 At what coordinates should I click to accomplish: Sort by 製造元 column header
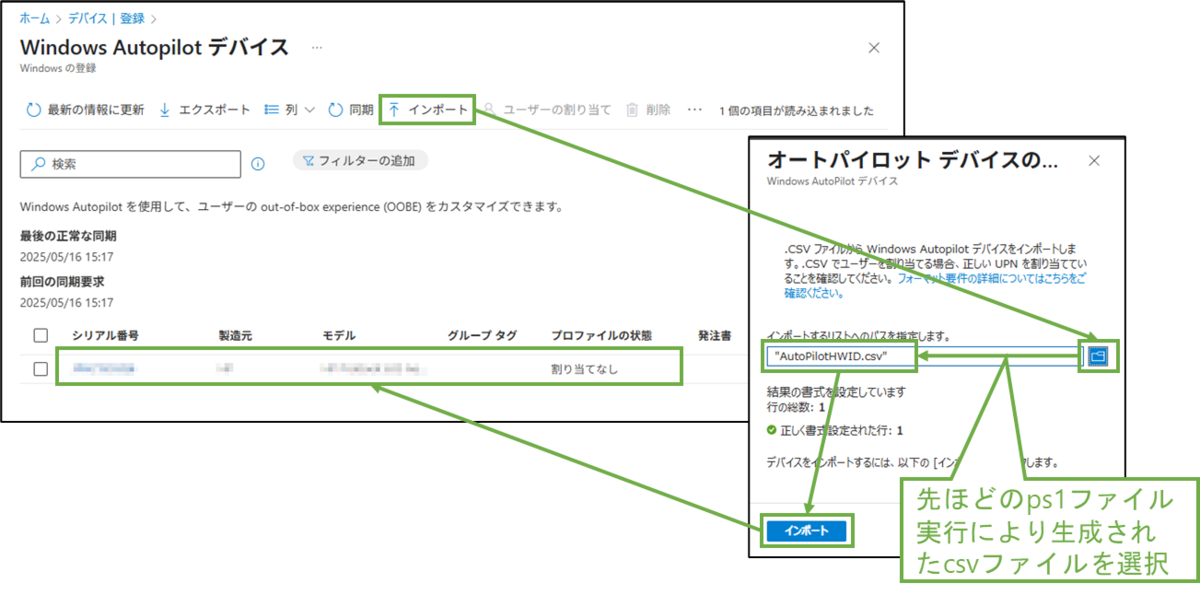235,336
